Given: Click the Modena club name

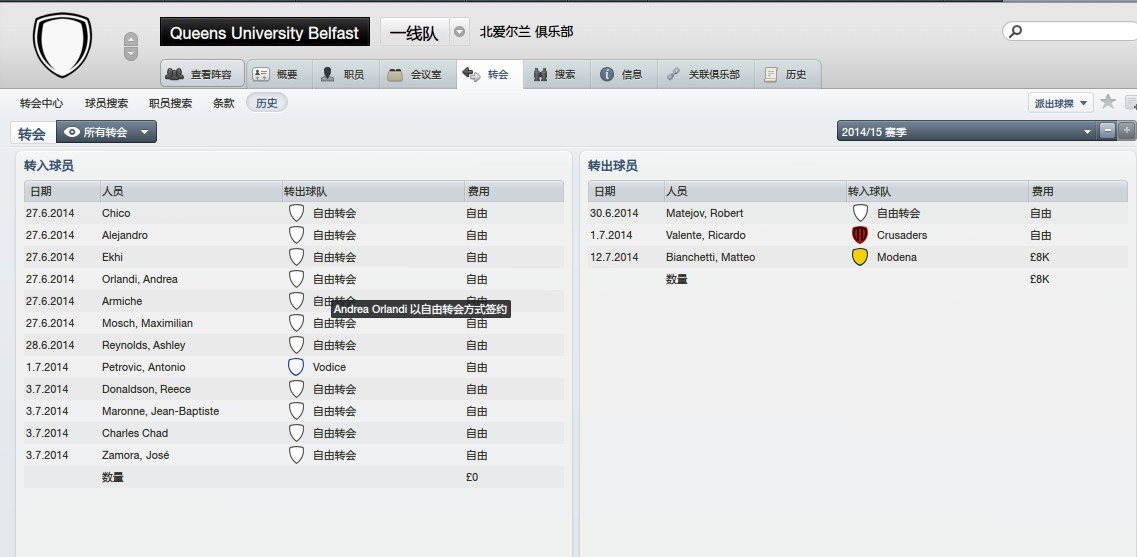Looking at the screenshot, I should pyautogui.click(x=897, y=257).
